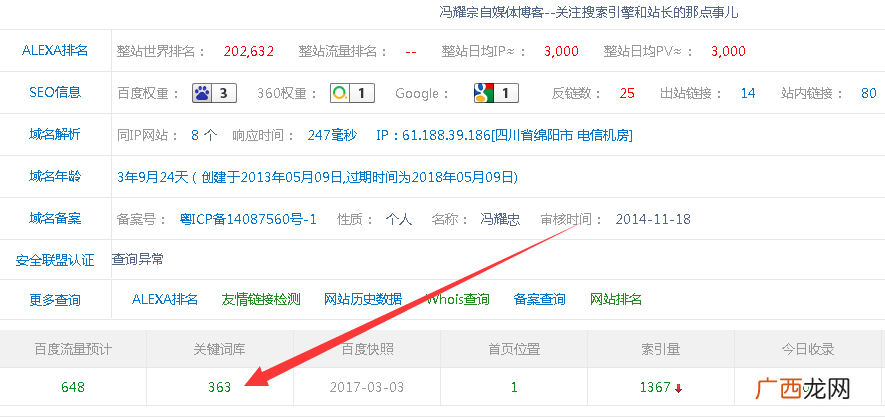885x417 pixels.
Task: Click the 百度快照 column header
Action: [x=367, y=349]
